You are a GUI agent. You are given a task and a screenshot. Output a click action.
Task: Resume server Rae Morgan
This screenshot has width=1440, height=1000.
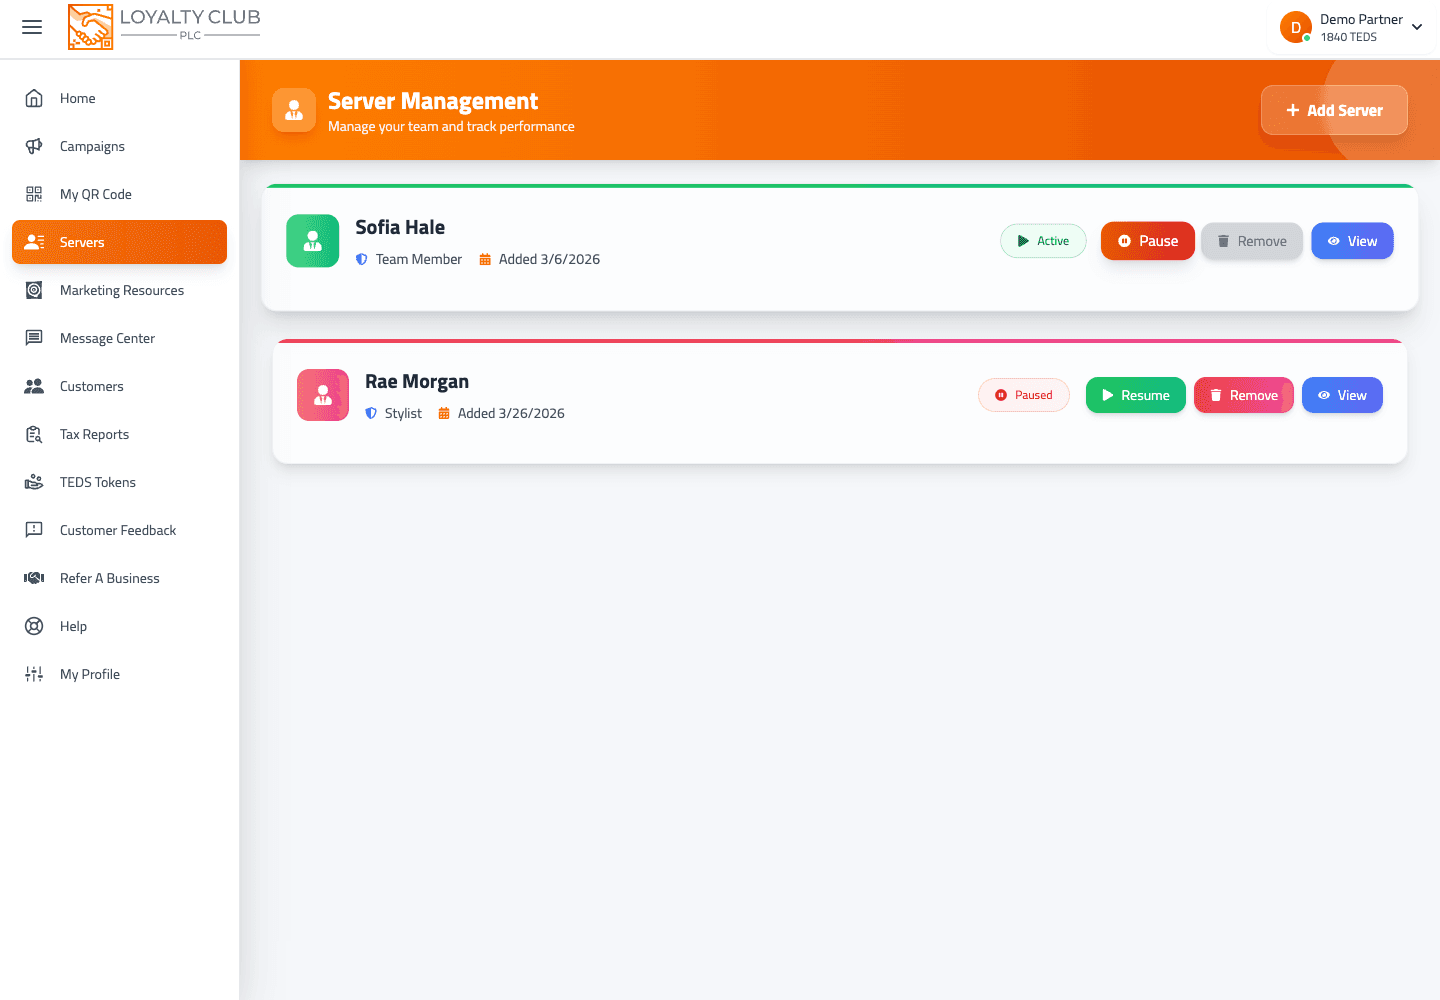coord(1136,395)
